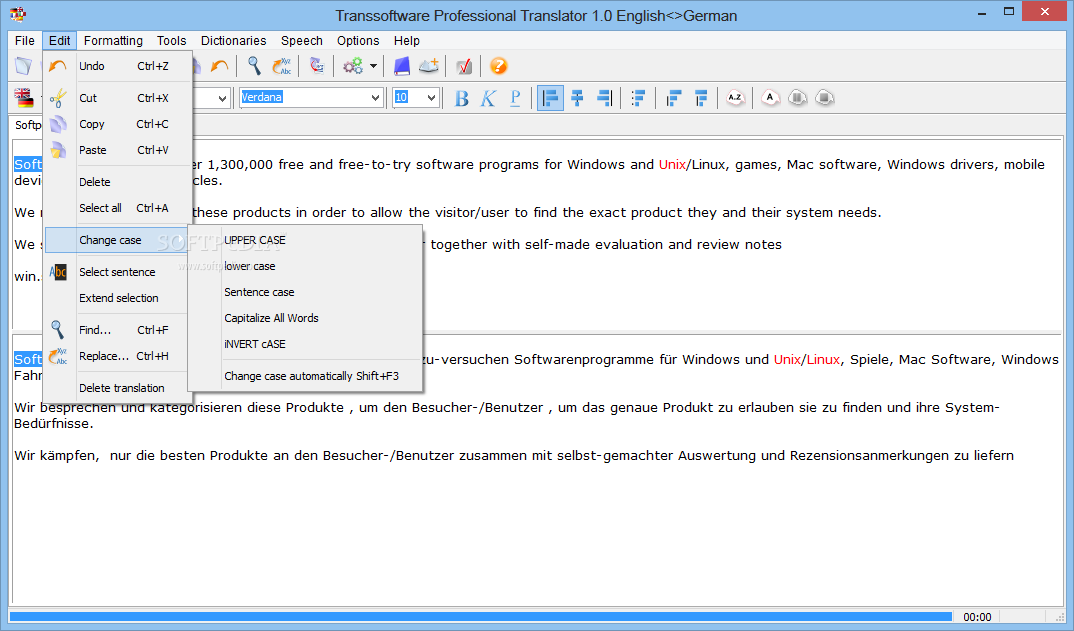Toggle Bold formatting with the B button

(462, 99)
